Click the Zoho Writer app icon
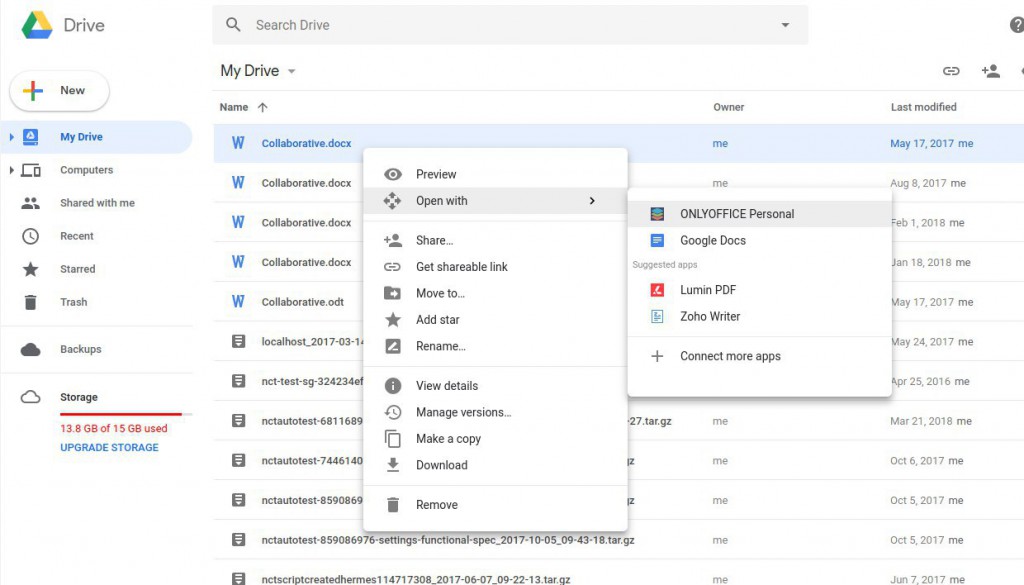This screenshot has width=1024, height=585. (x=657, y=317)
